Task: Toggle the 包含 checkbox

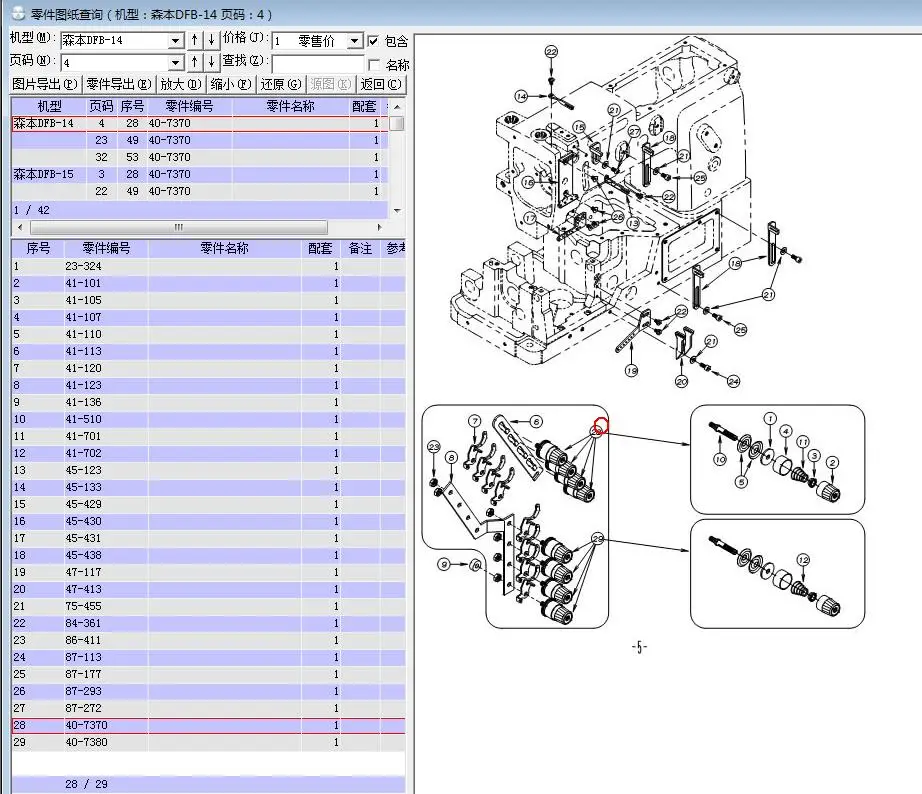Action: click(x=373, y=41)
